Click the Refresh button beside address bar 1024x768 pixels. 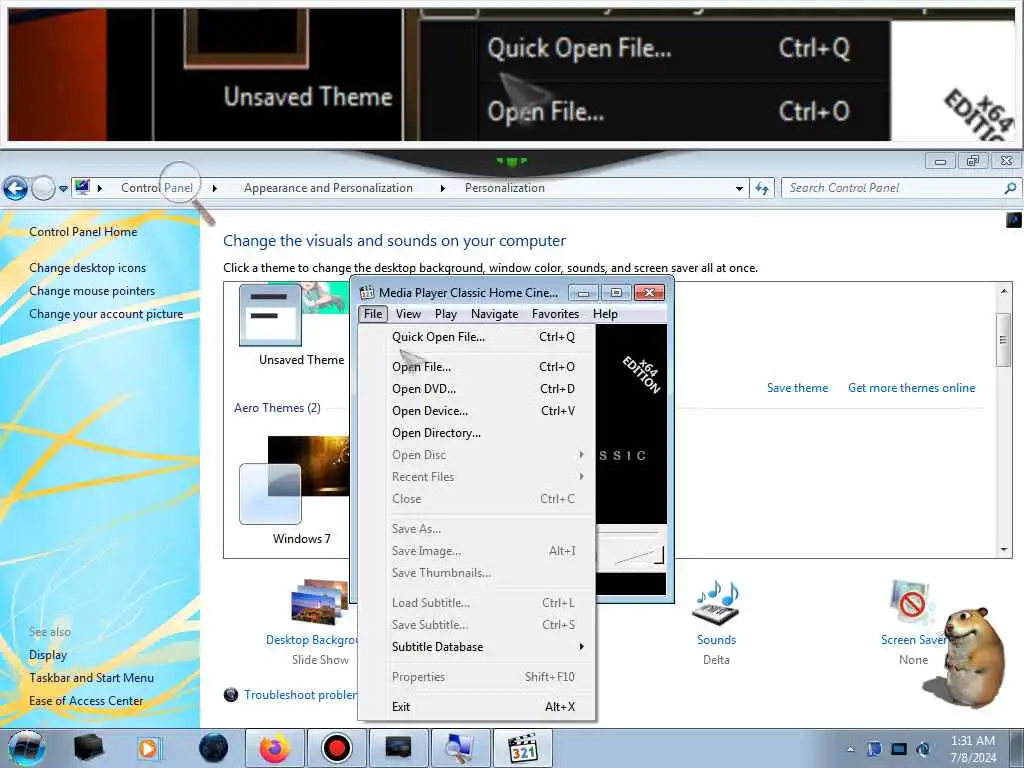click(x=762, y=189)
